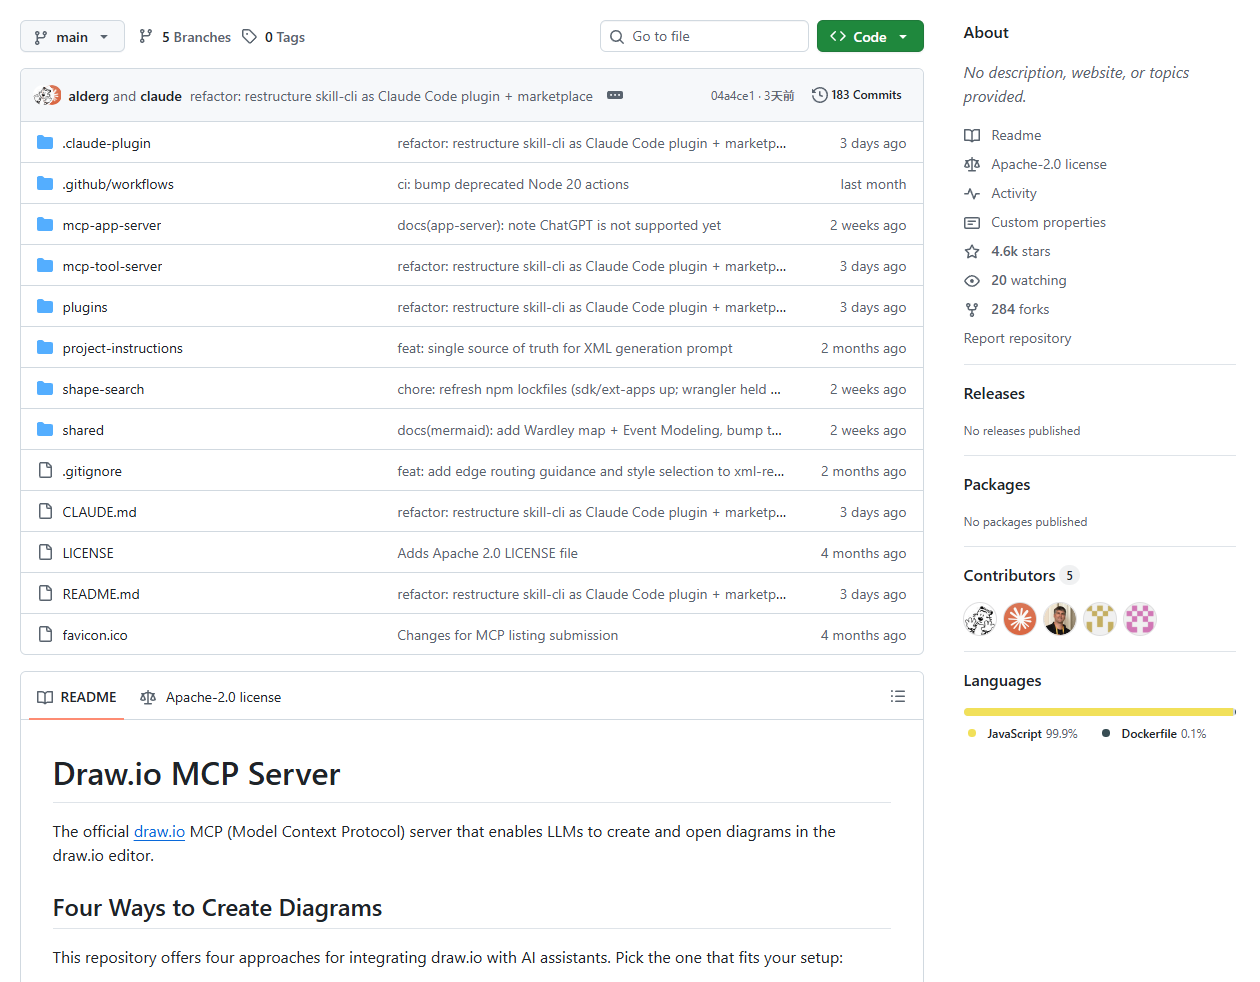This screenshot has height=982, width=1260.
Task: Open the mcp-app-server folder name
Action: pos(111,225)
